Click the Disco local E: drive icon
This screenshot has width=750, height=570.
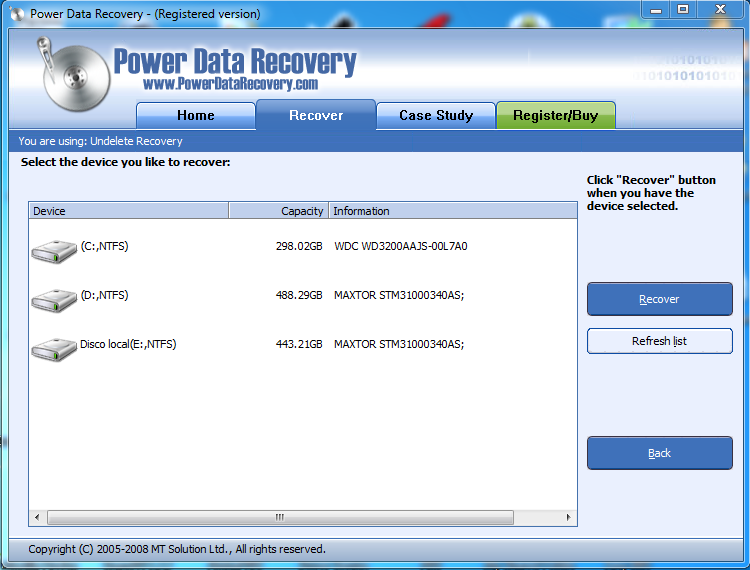[54, 349]
